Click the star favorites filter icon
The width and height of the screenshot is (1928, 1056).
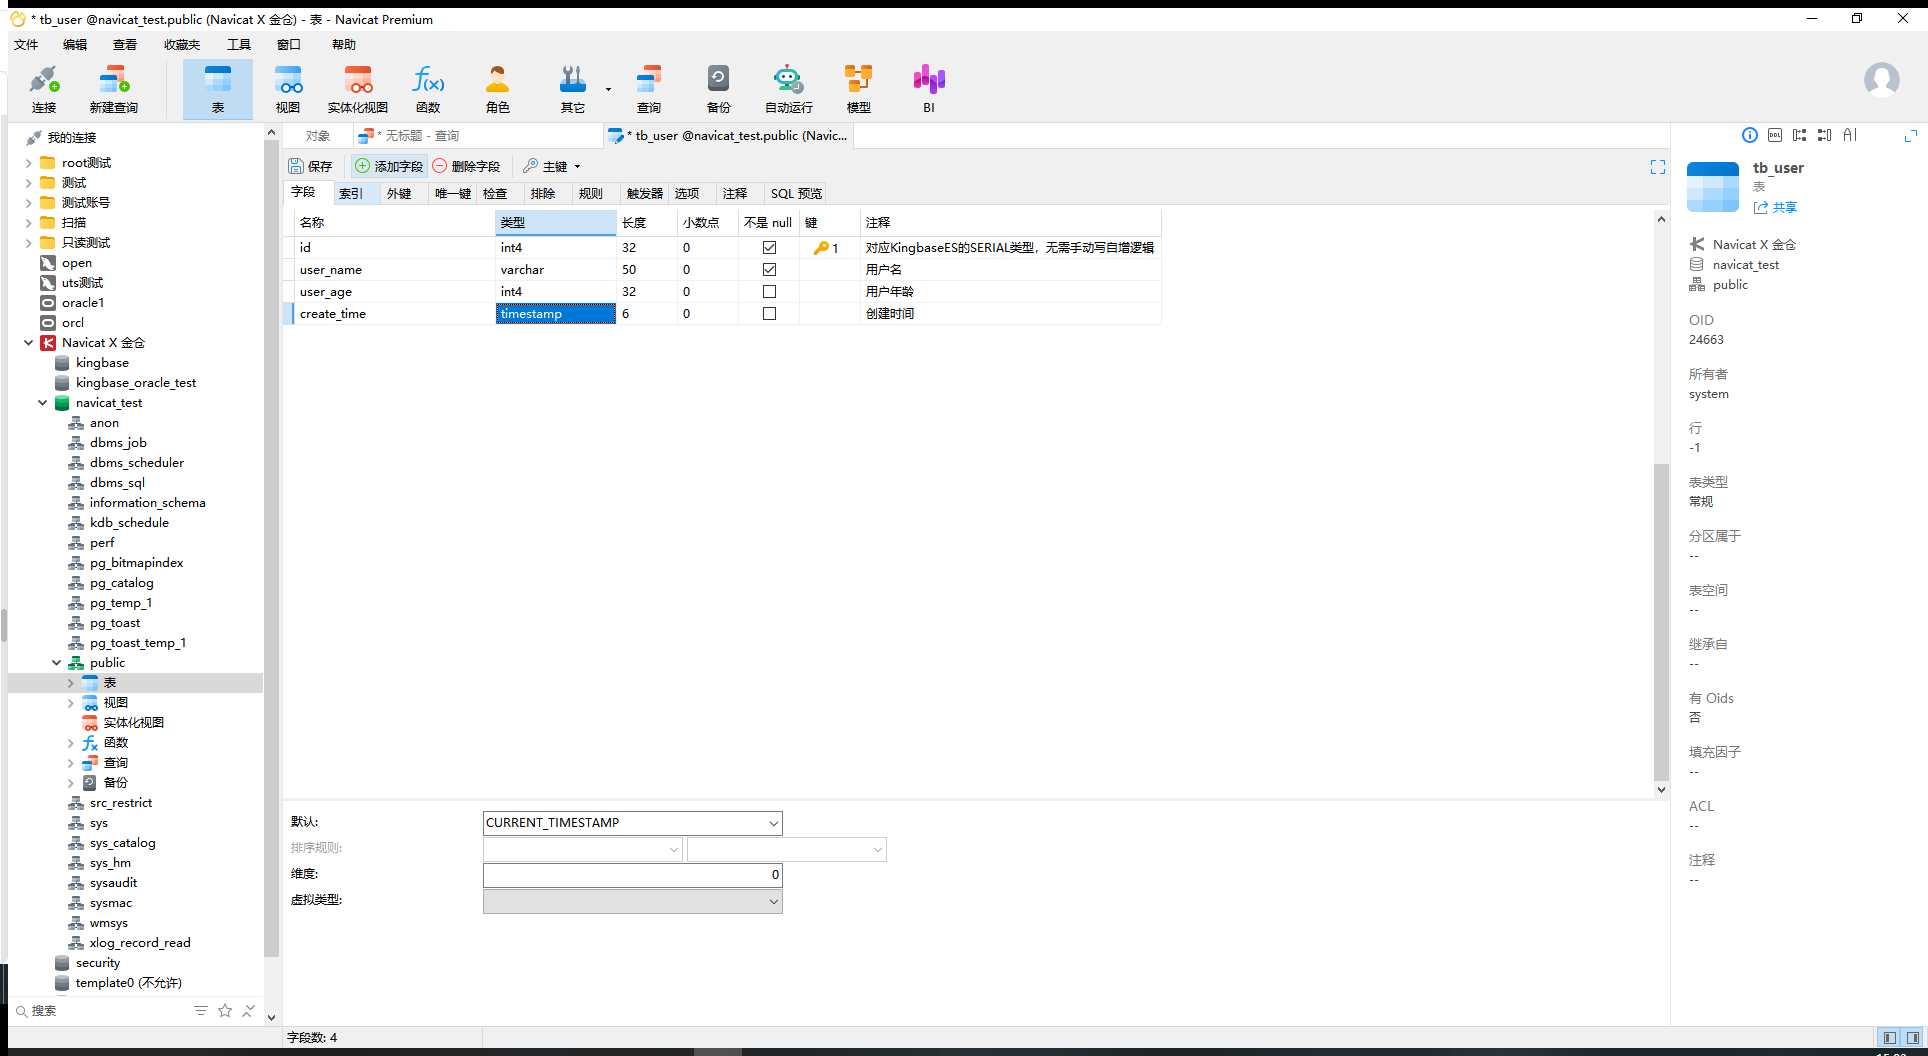coord(225,1011)
